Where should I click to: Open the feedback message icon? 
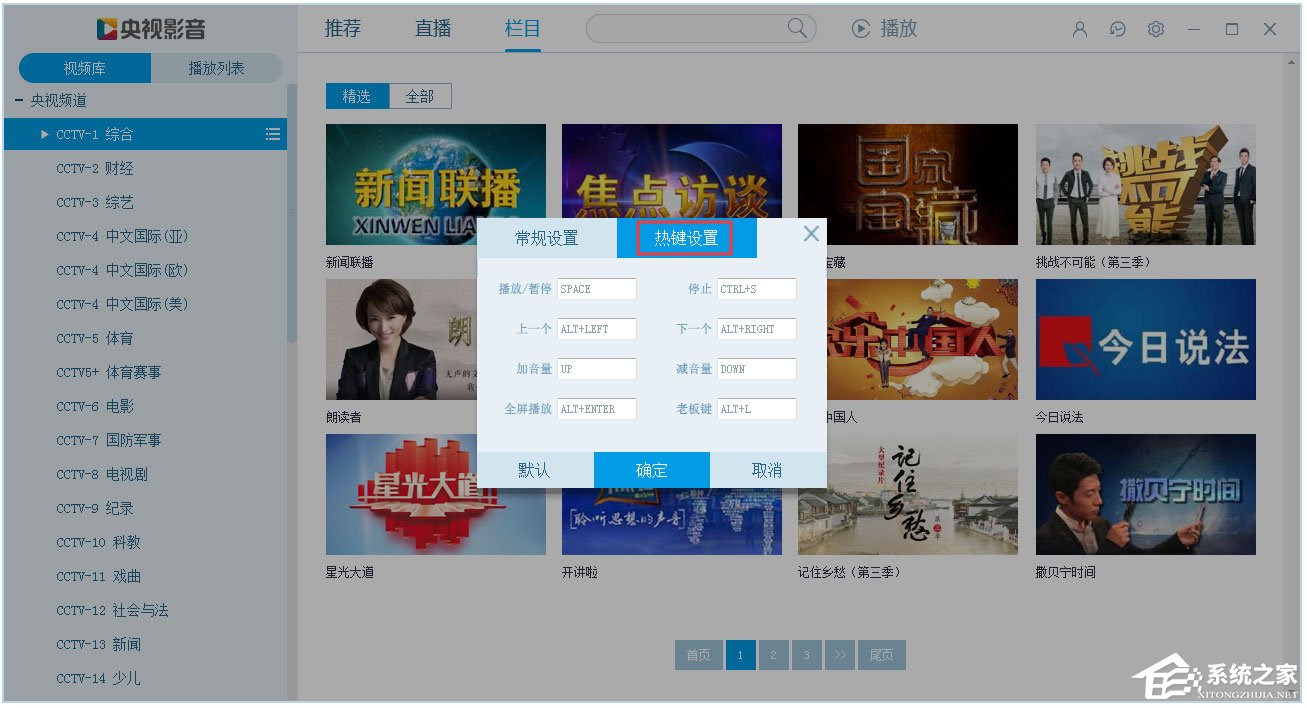click(1117, 29)
